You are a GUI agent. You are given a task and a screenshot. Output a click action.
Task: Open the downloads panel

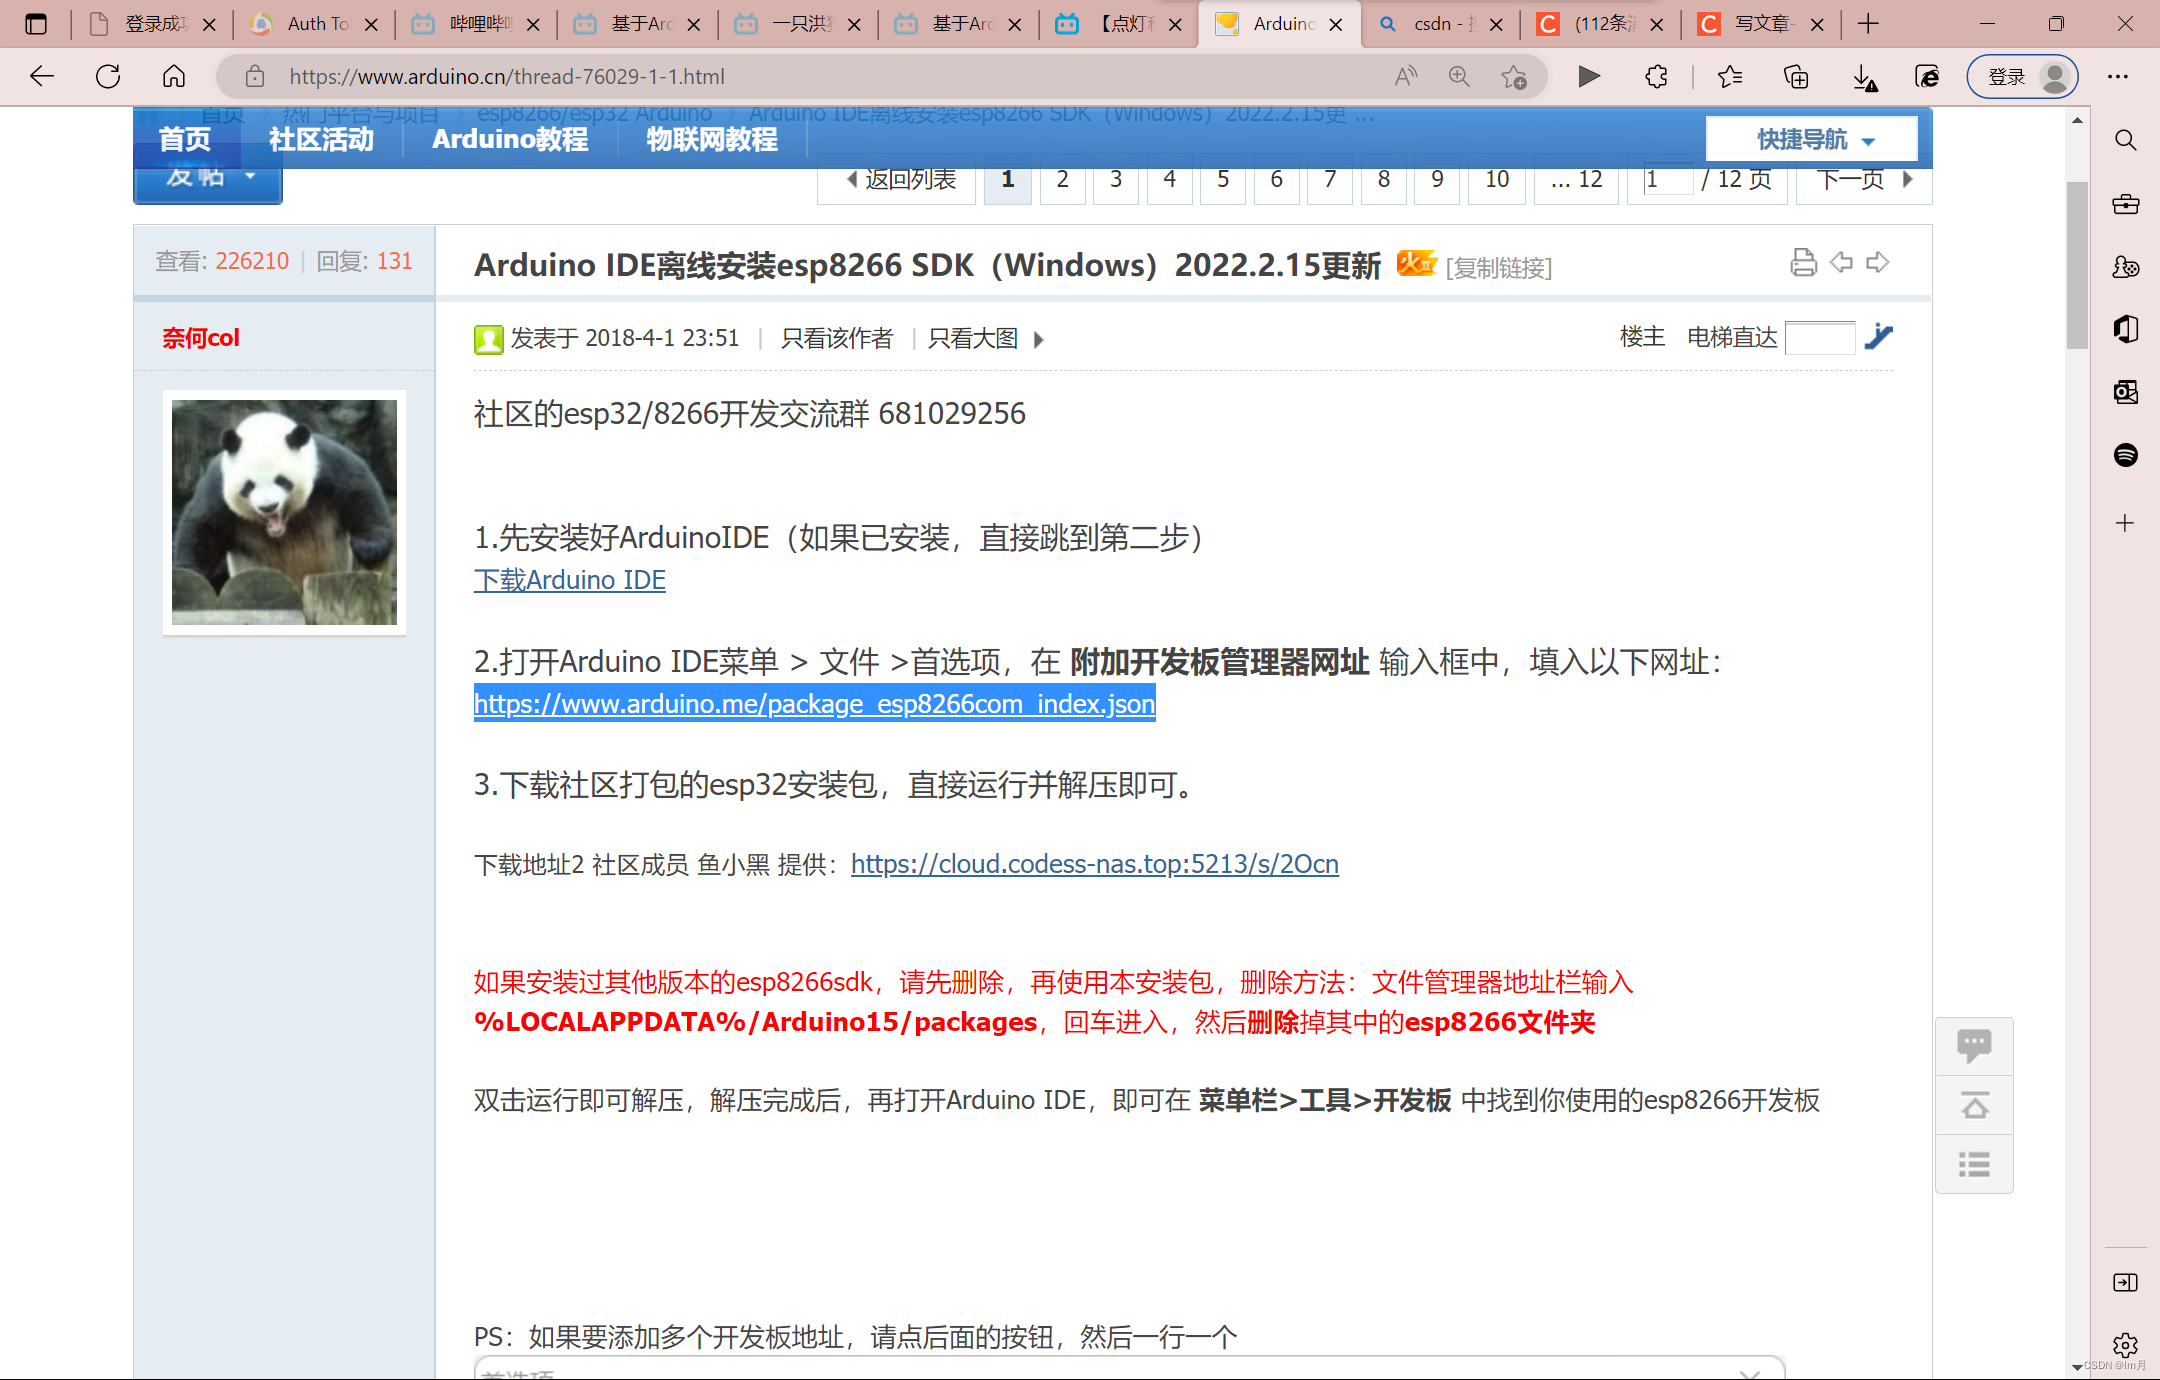[x=1864, y=77]
